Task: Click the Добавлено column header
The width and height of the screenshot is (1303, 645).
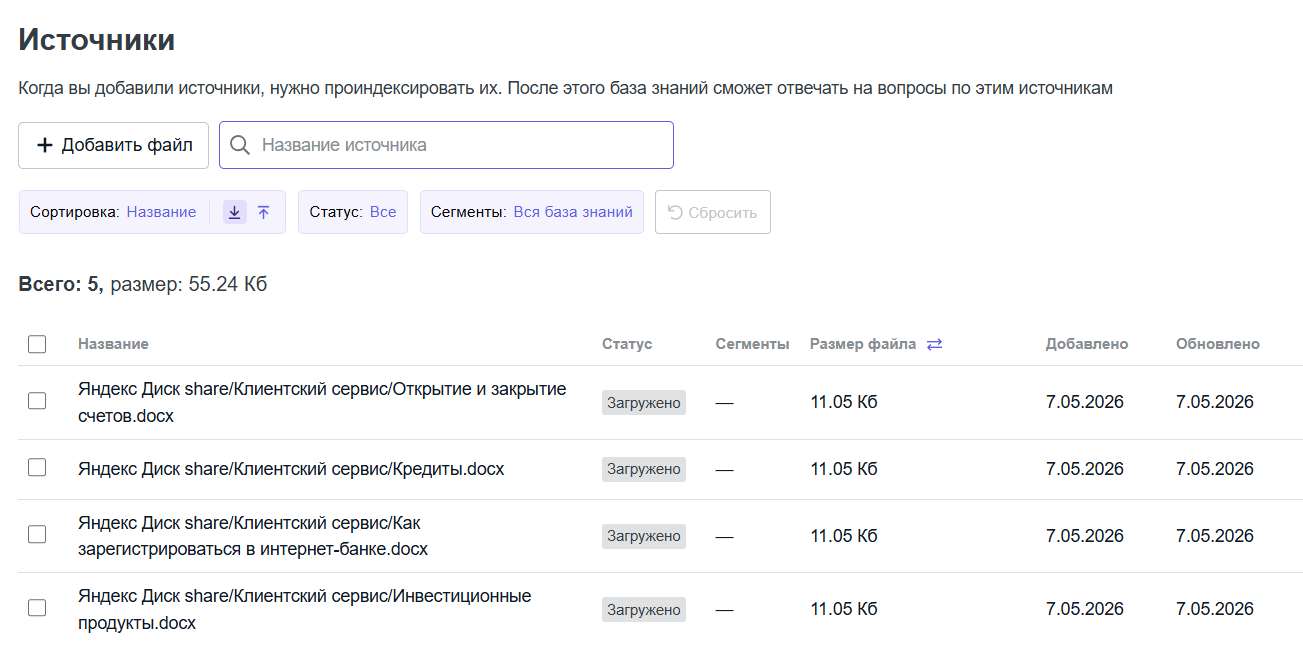Action: 1087,344
